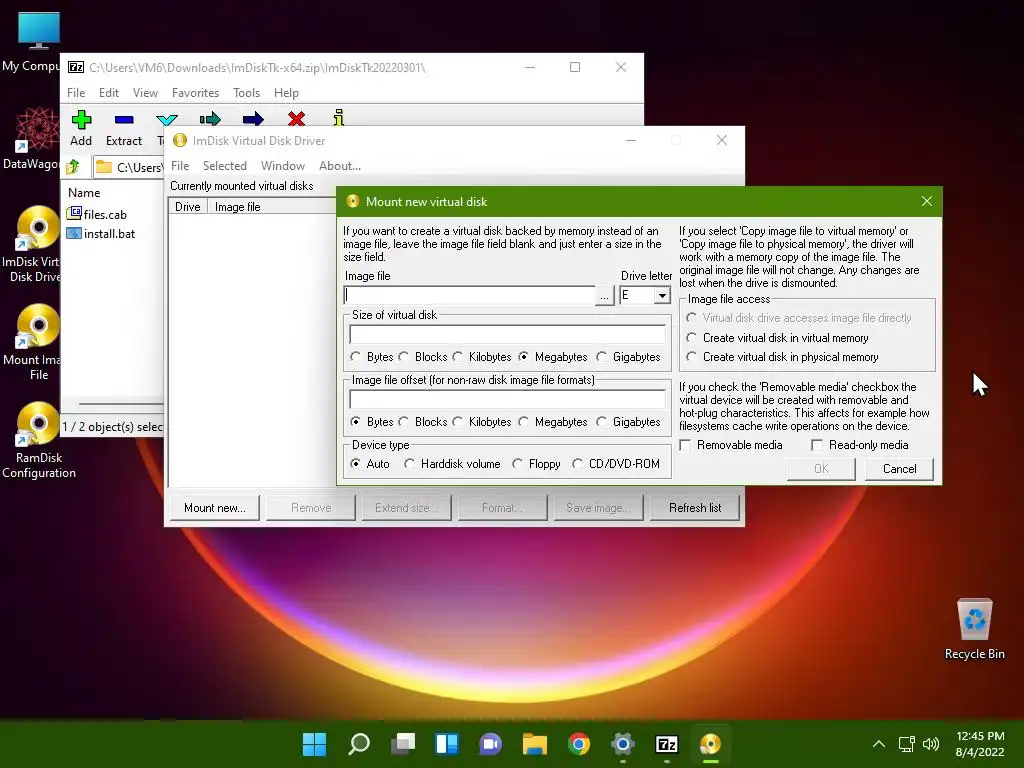Cancel the Mount new virtual disk dialog
The image size is (1024, 768).
click(x=899, y=469)
